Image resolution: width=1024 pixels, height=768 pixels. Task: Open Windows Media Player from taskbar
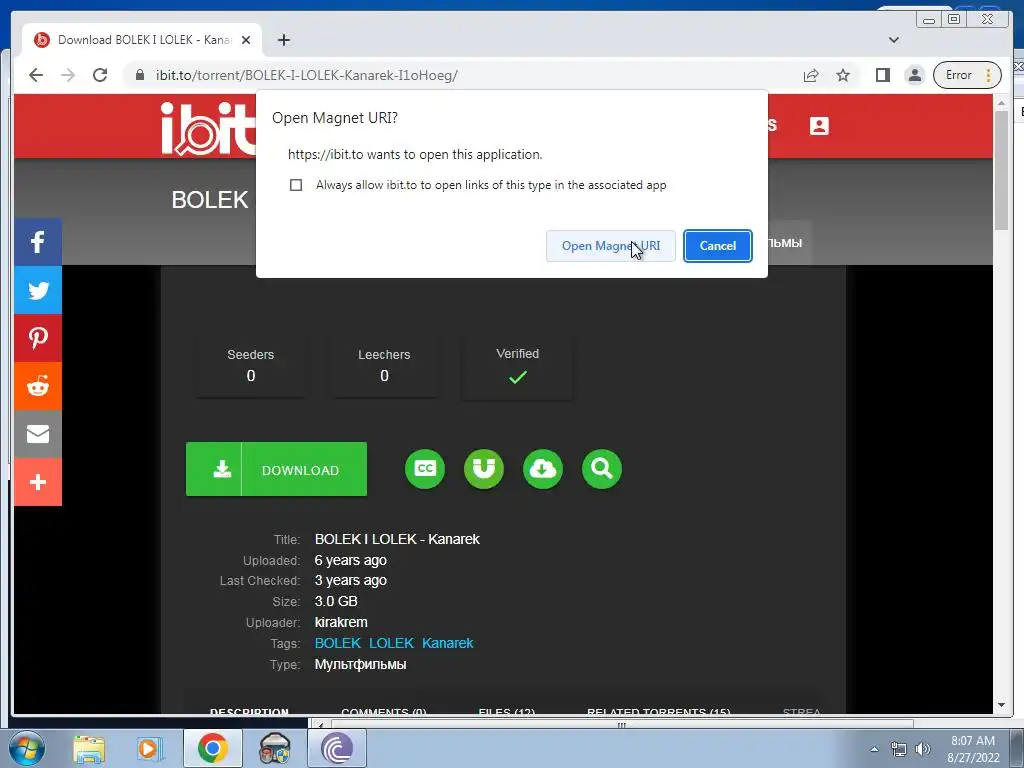[x=148, y=748]
